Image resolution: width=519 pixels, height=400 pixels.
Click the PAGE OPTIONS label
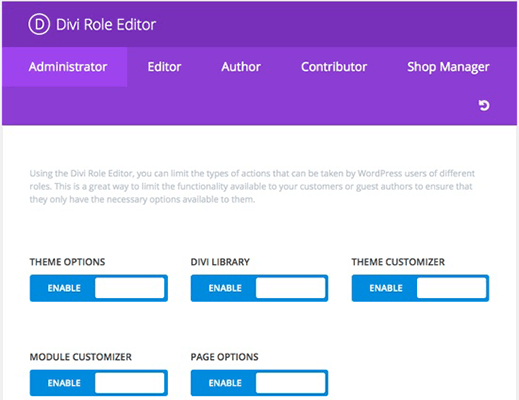pos(224,357)
